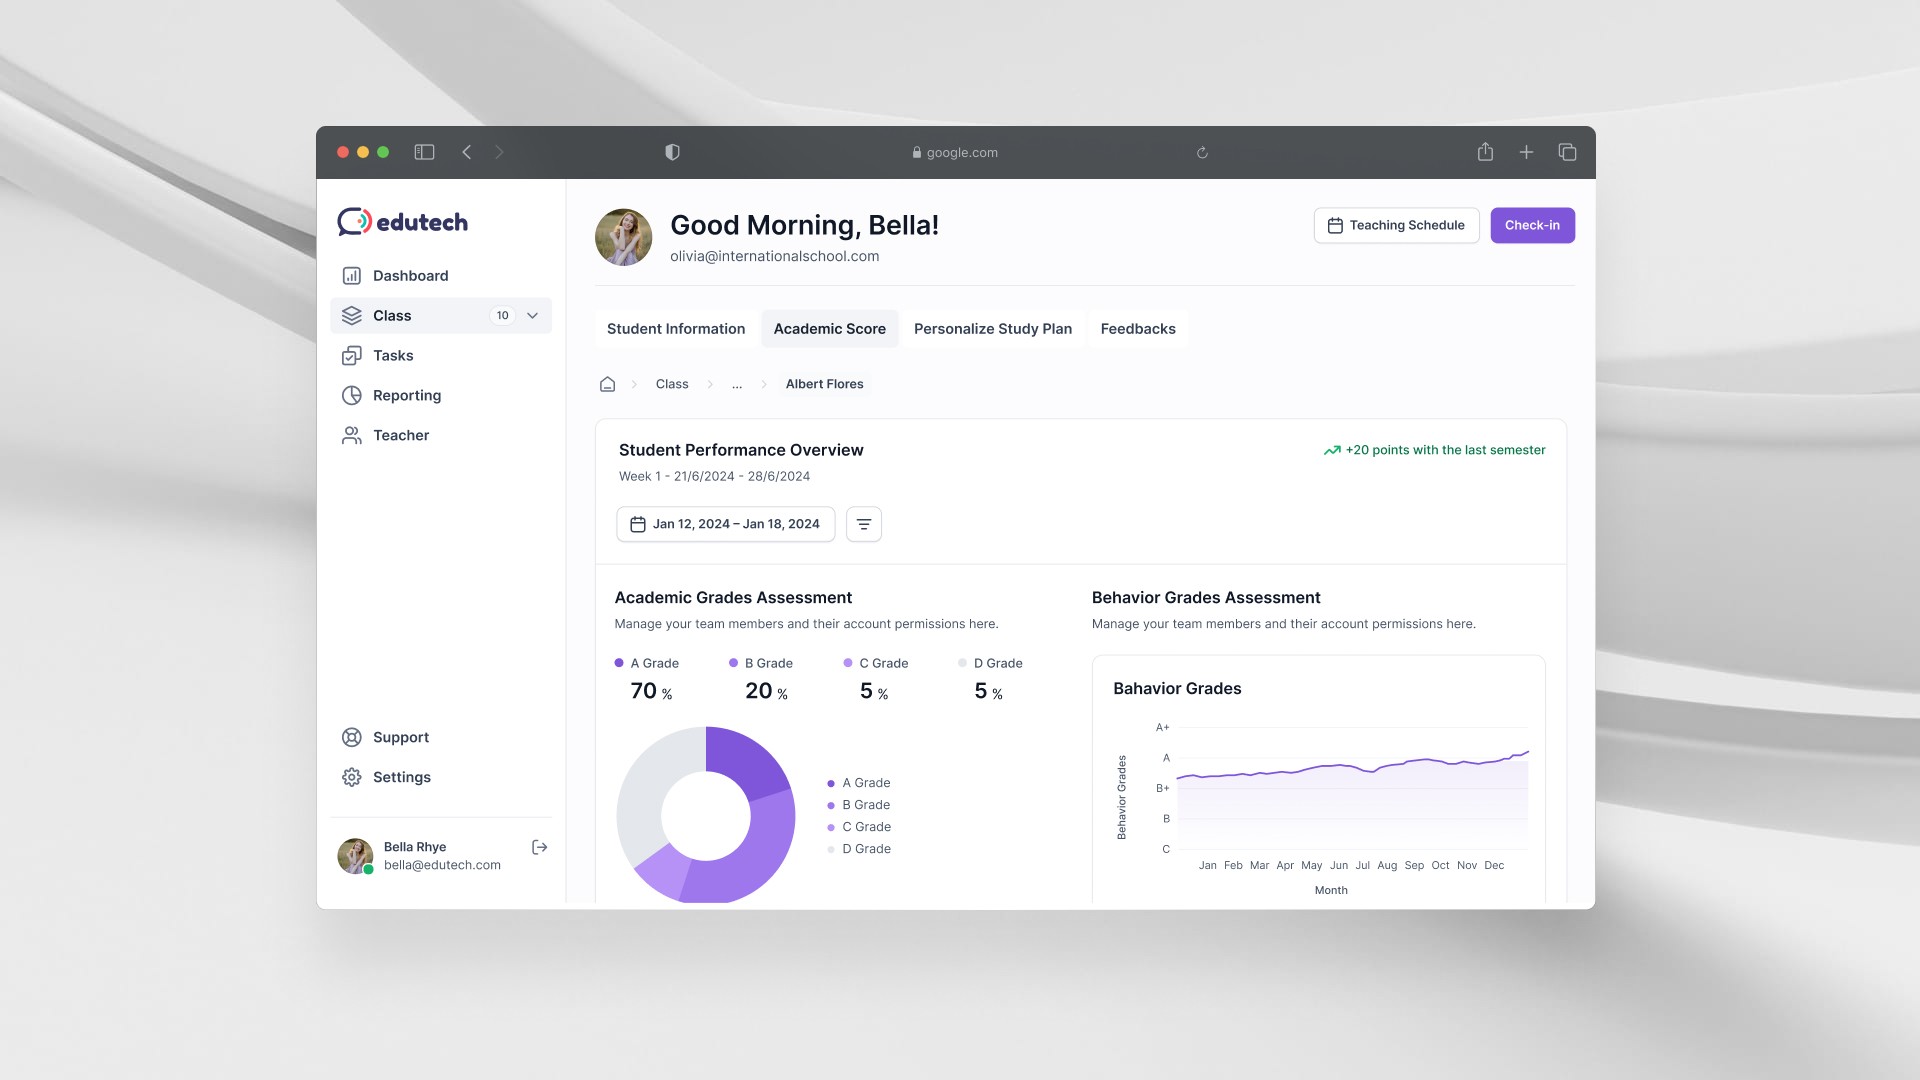Open Reporting via its clock icon
The width and height of the screenshot is (1920, 1080).
tap(351, 395)
